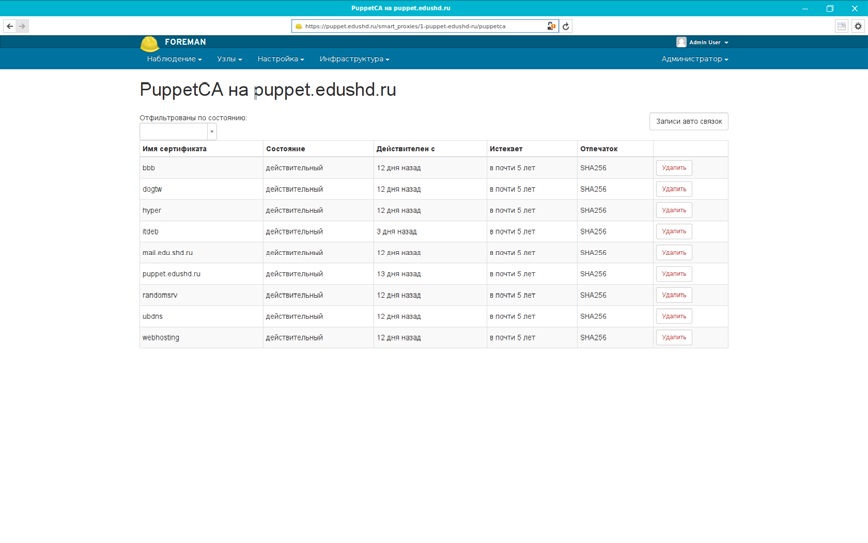Click the state 'действительный' in hyper row
868x543 pixels.
[294, 210]
